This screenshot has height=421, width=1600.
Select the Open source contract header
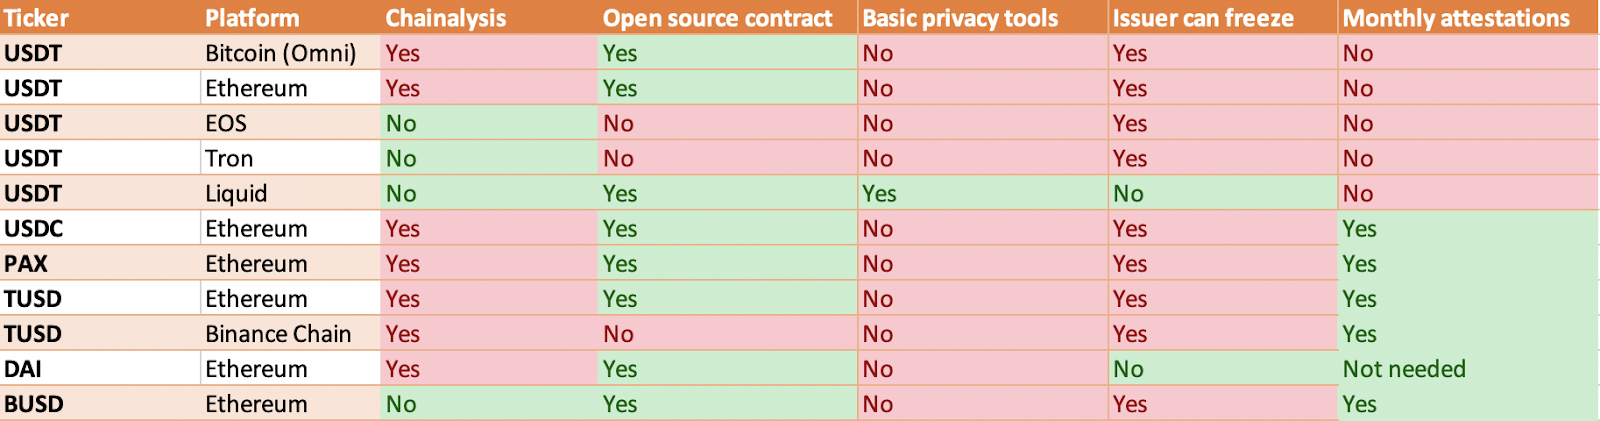click(728, 18)
